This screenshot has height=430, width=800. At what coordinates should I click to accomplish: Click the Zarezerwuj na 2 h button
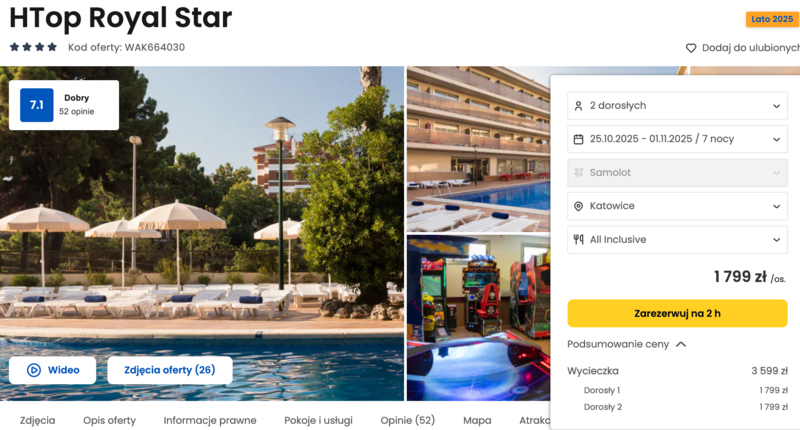point(677,313)
